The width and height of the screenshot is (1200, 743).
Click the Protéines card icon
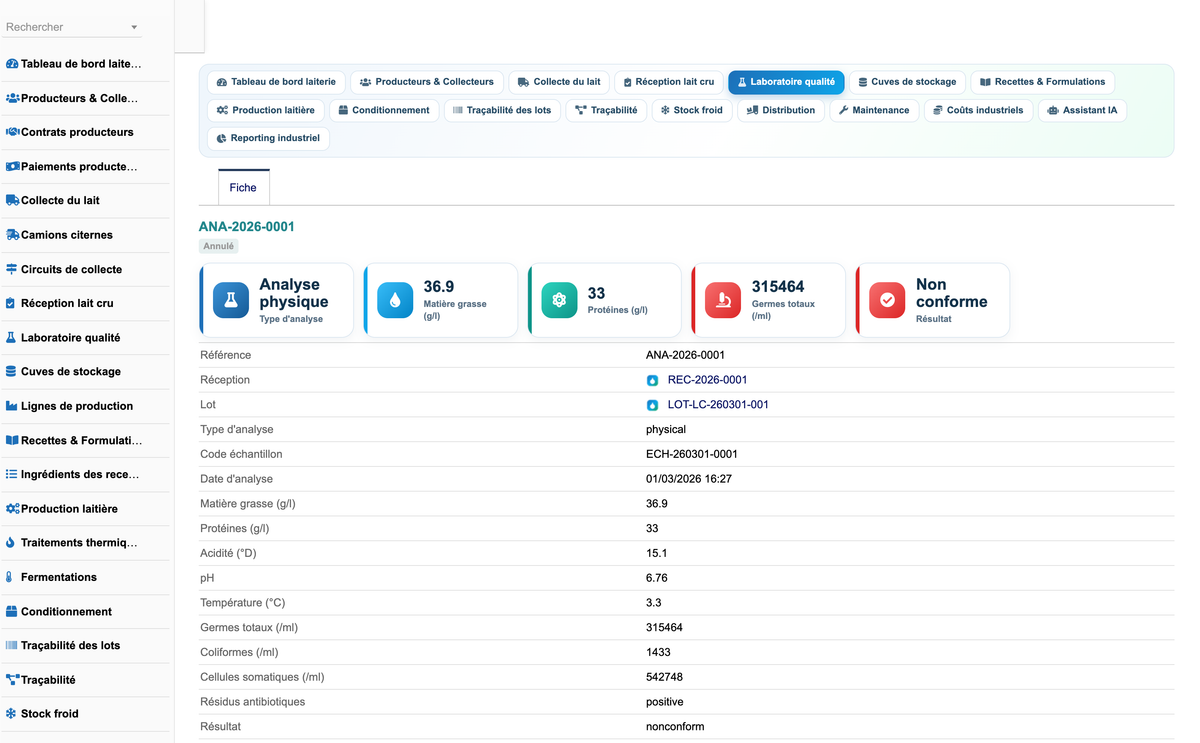click(x=559, y=300)
